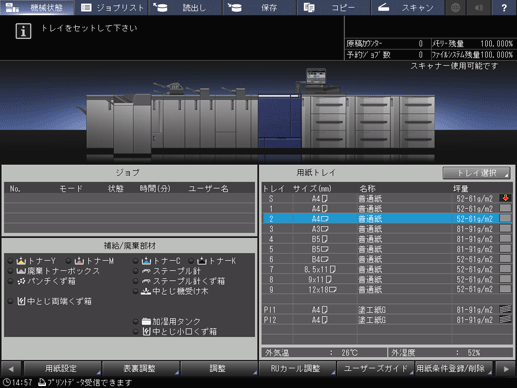Click the paper level bar of tray 3
This screenshot has height=388, width=517.
505,229
